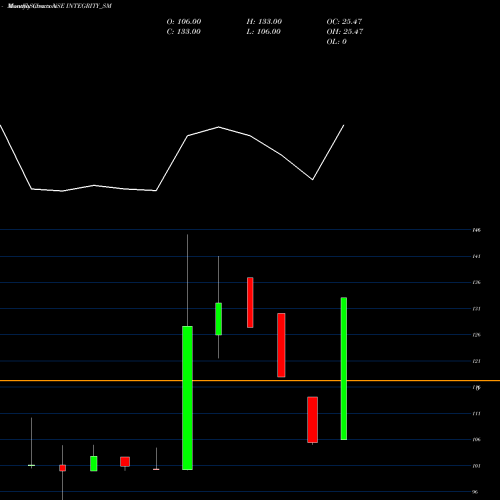Click the 101 price axis label
Screen dimensions: 500x500
[476, 466]
